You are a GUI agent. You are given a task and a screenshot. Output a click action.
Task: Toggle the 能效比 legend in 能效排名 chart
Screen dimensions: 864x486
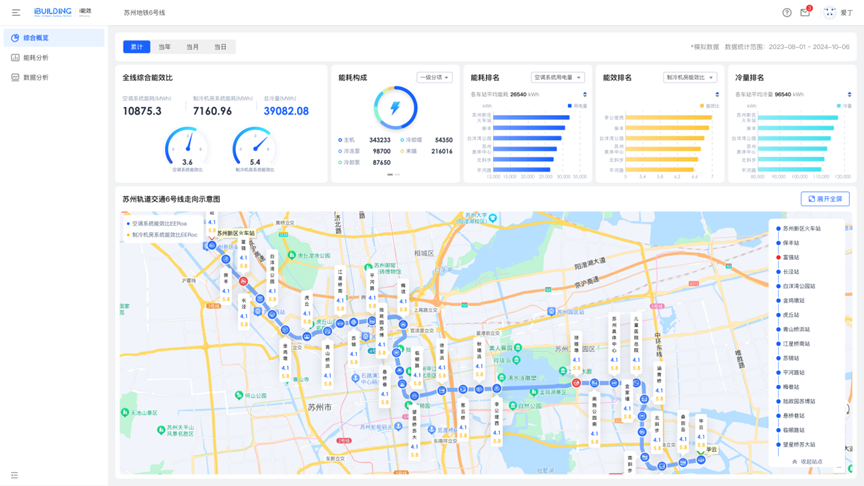pos(712,105)
